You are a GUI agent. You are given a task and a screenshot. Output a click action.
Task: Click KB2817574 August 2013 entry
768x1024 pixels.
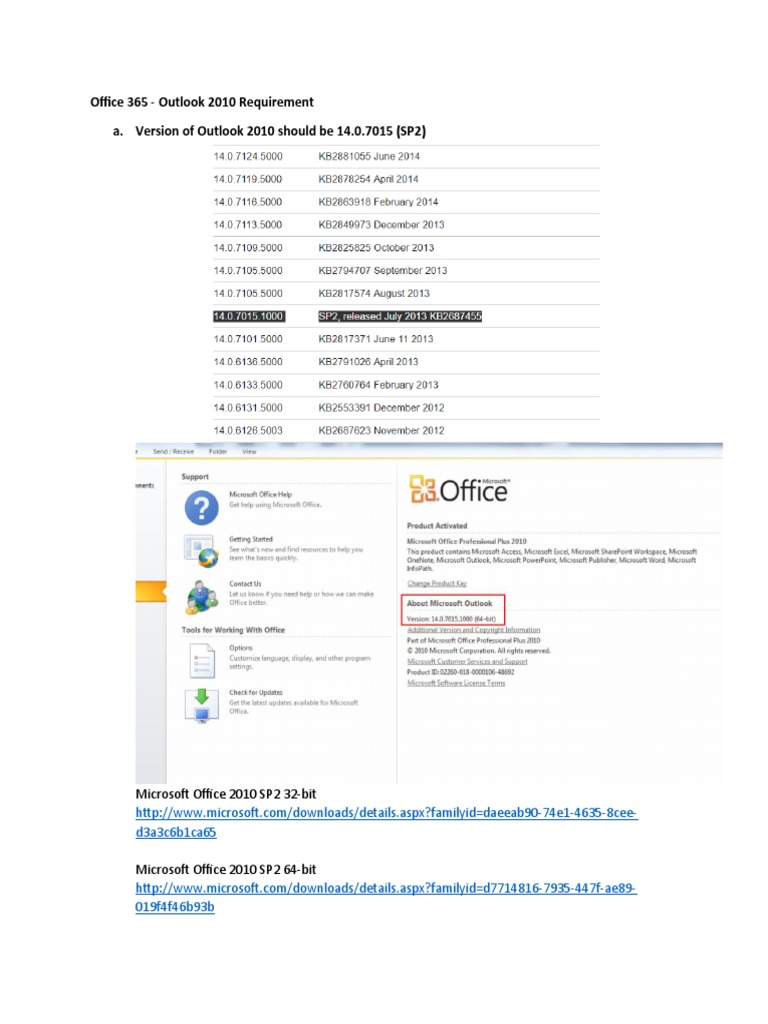(x=374, y=293)
